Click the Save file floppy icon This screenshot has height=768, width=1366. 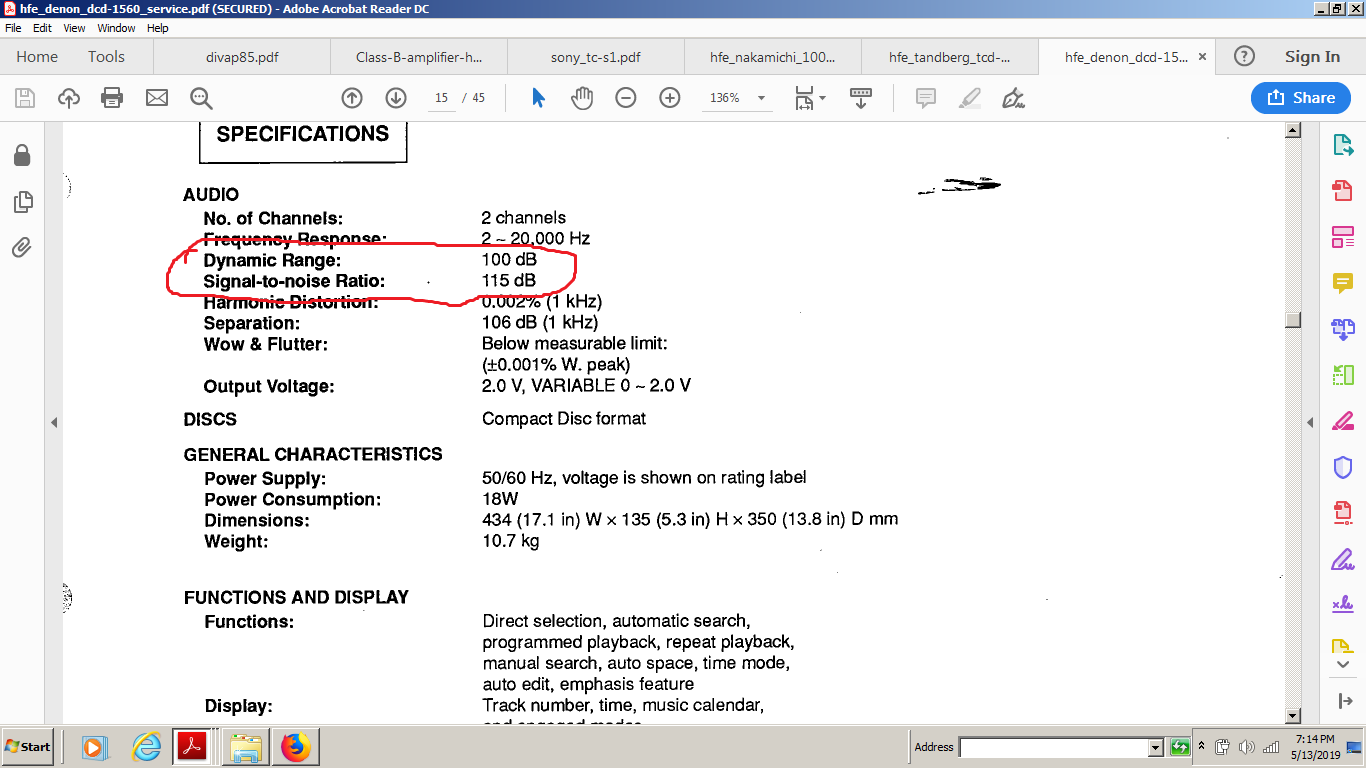(x=25, y=98)
